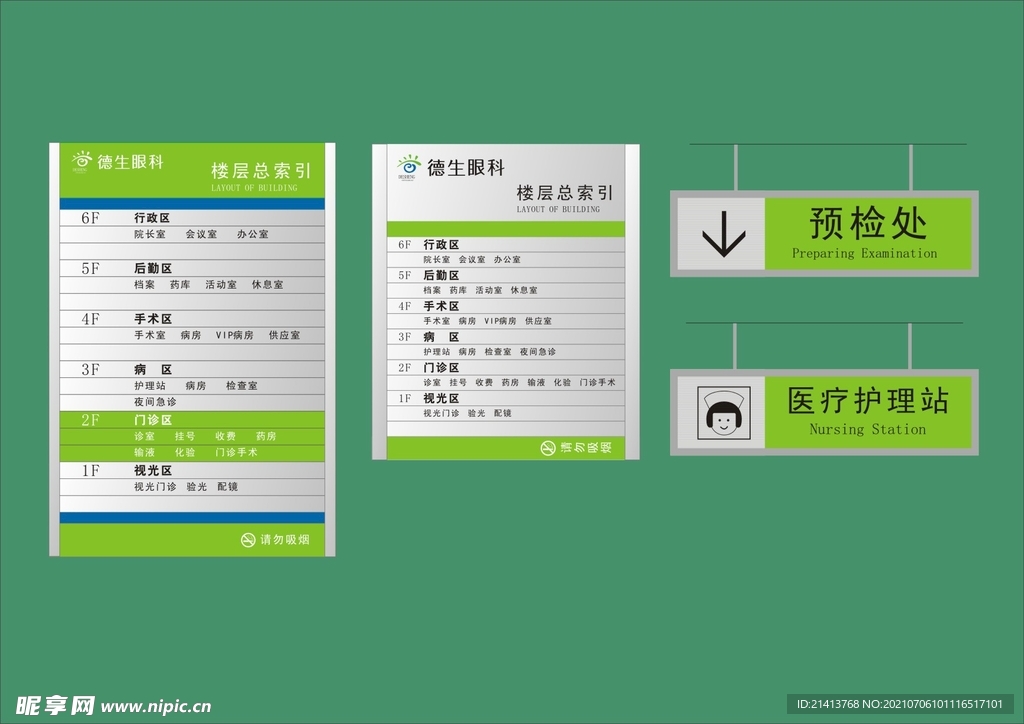
Task: Click the 医疗护理站 title on the hanging sign
Action: click(868, 400)
